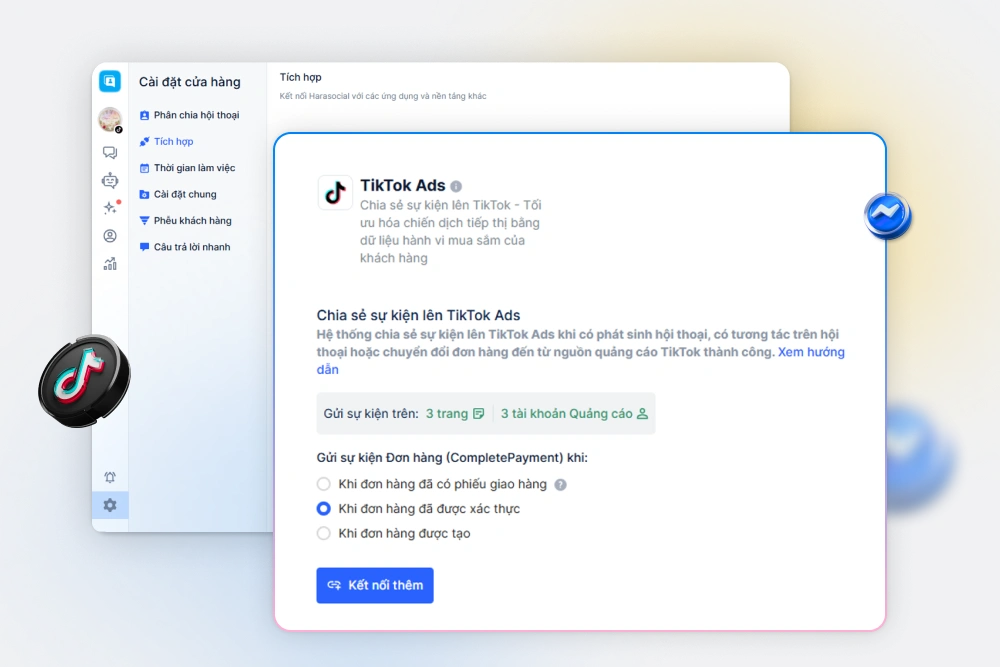The width and height of the screenshot is (1000, 667).
Task: Click the AI sparkles icon with red dot
Action: [110, 207]
